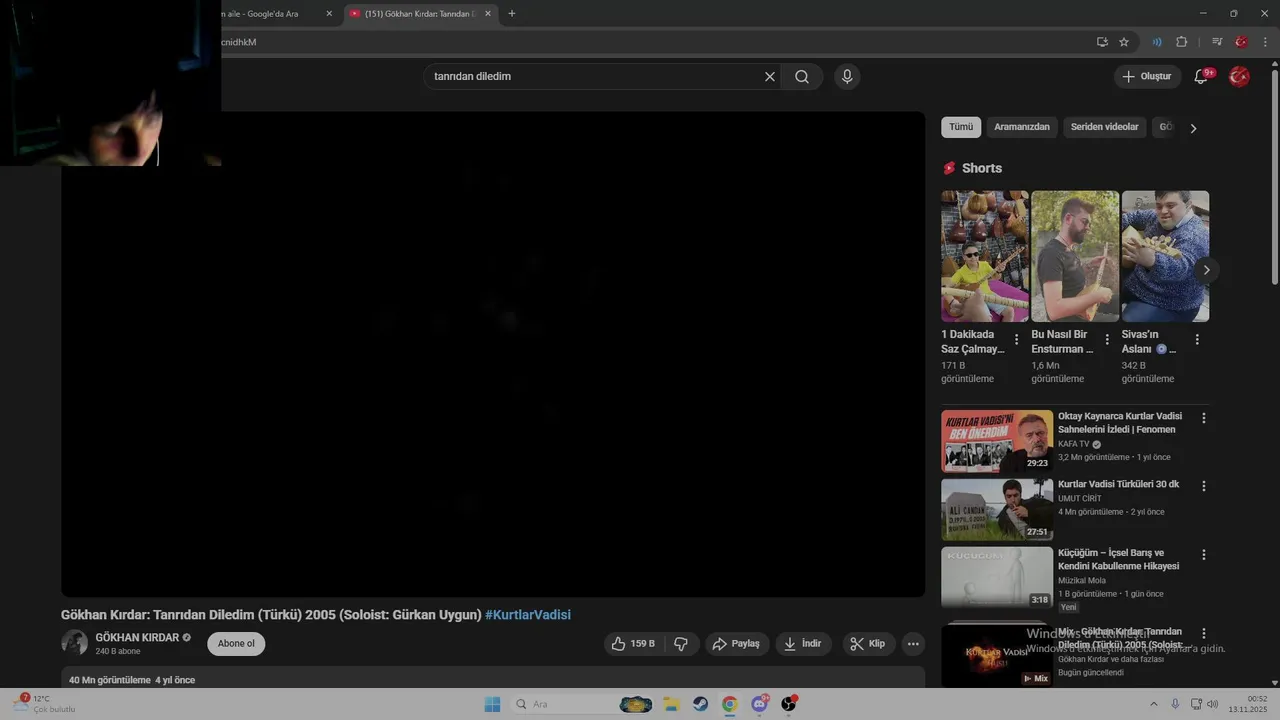
Task: Open options for the Gökhan Kırdar Mix
Action: tap(1204, 634)
